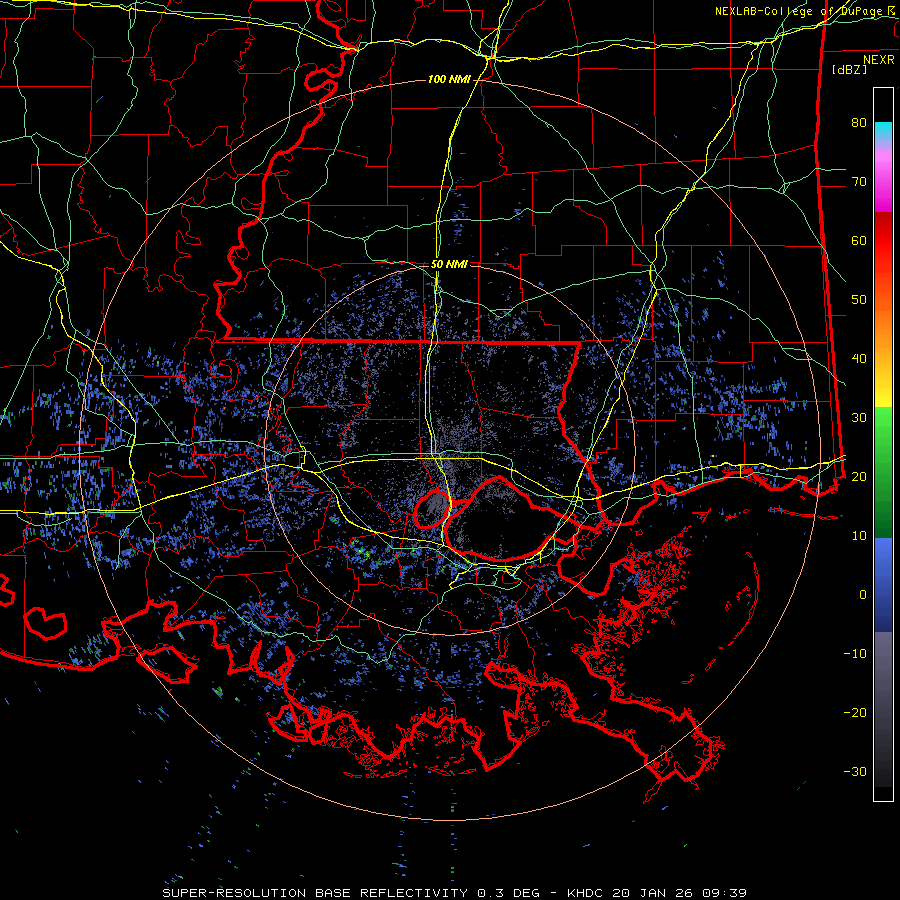This screenshot has width=900, height=900.
Task: Click the 50 NMI range ring label
Action: point(449,265)
